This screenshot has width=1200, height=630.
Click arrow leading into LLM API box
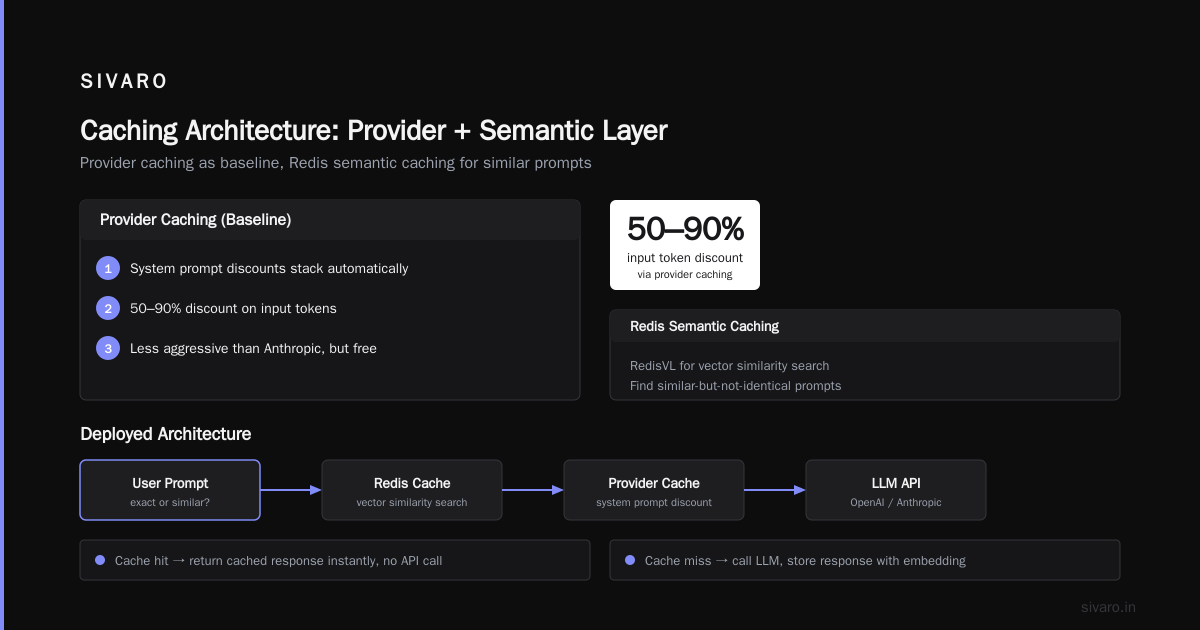point(775,490)
